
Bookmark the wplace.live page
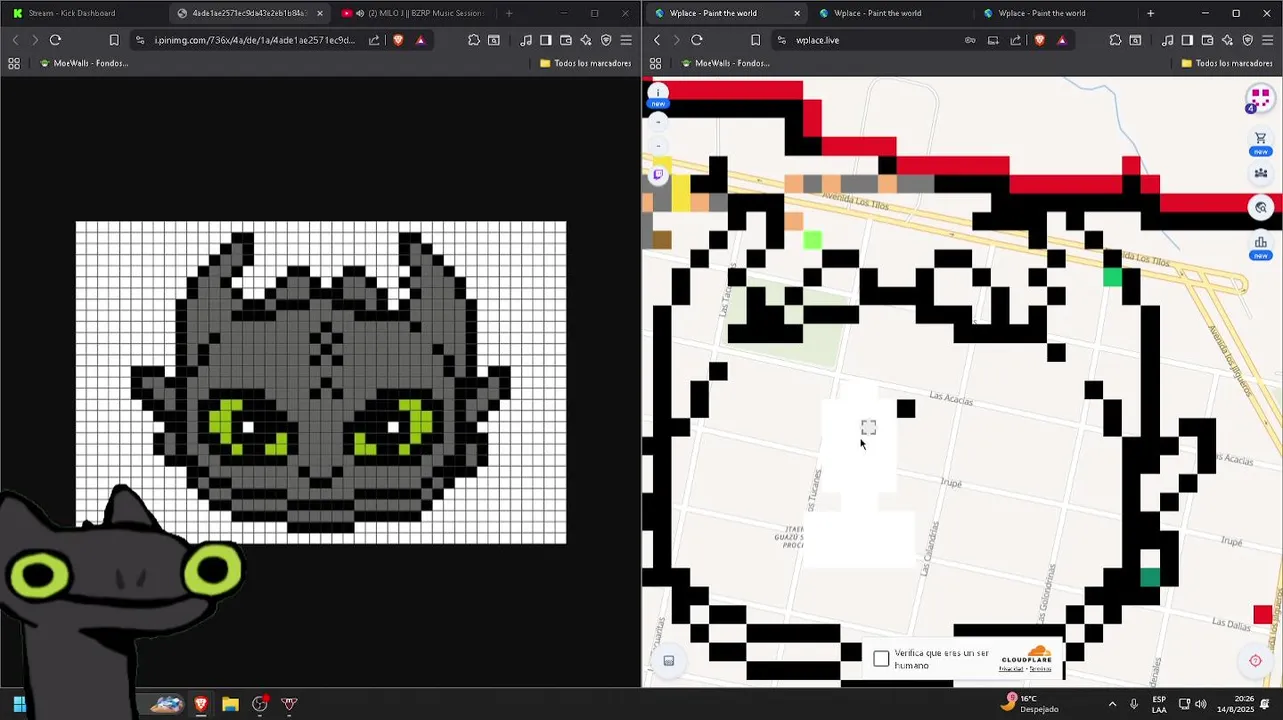coord(755,40)
